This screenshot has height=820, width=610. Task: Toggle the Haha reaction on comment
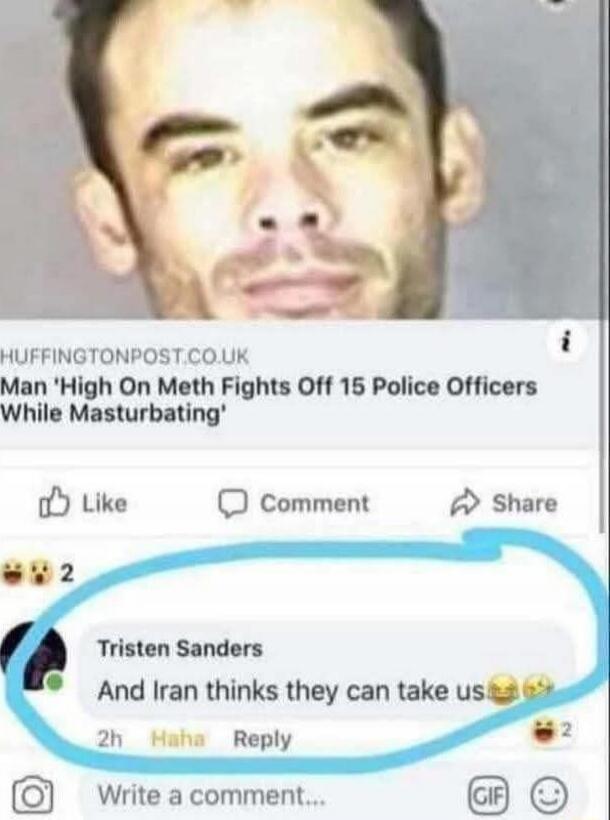177,738
